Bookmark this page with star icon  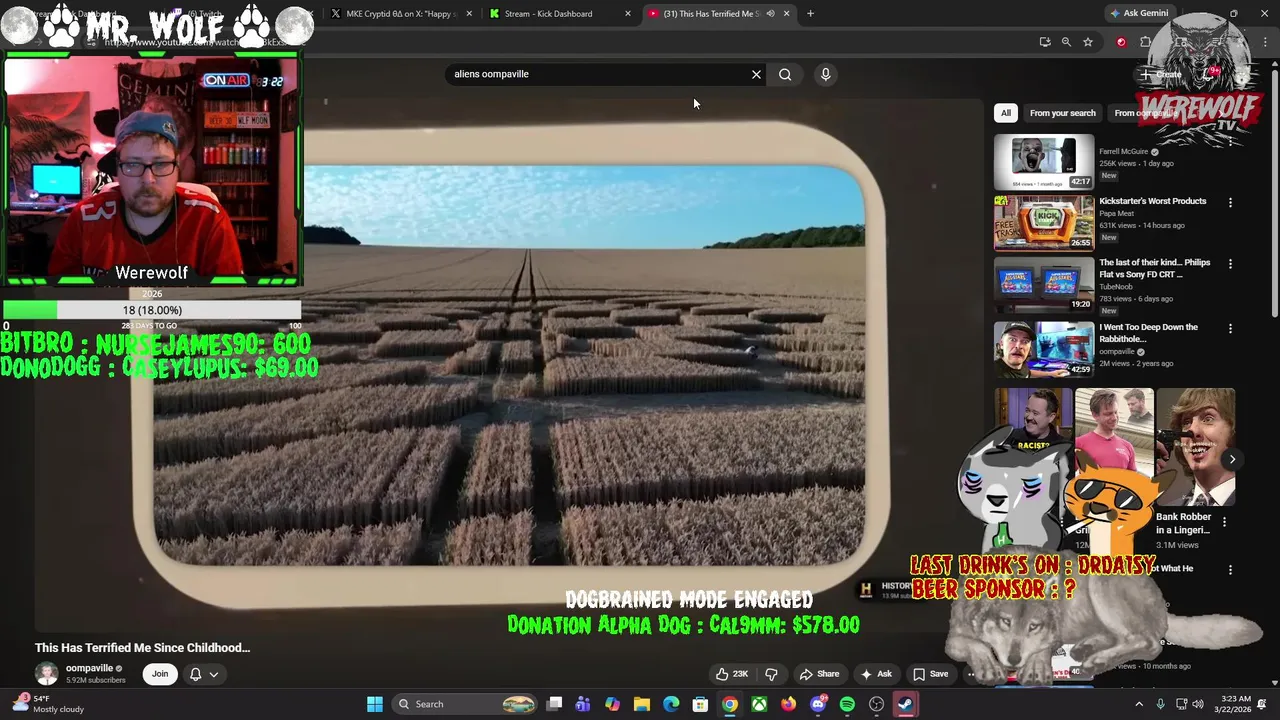tap(1088, 42)
